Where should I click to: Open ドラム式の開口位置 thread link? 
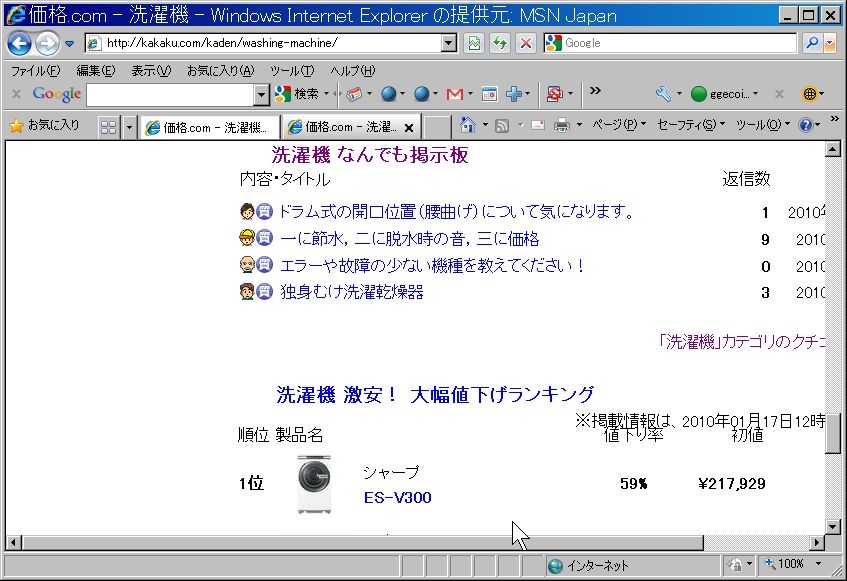457,212
